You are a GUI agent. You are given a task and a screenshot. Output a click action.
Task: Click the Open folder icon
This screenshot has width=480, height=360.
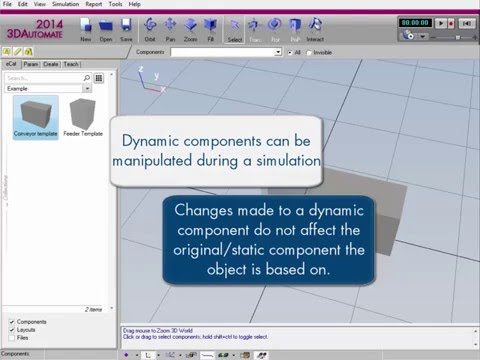[106, 25]
